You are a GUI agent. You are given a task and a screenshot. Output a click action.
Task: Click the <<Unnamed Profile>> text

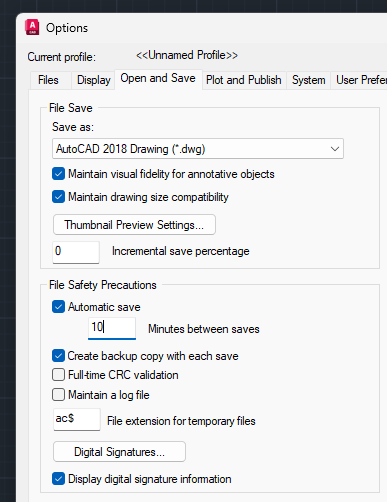pos(187,55)
